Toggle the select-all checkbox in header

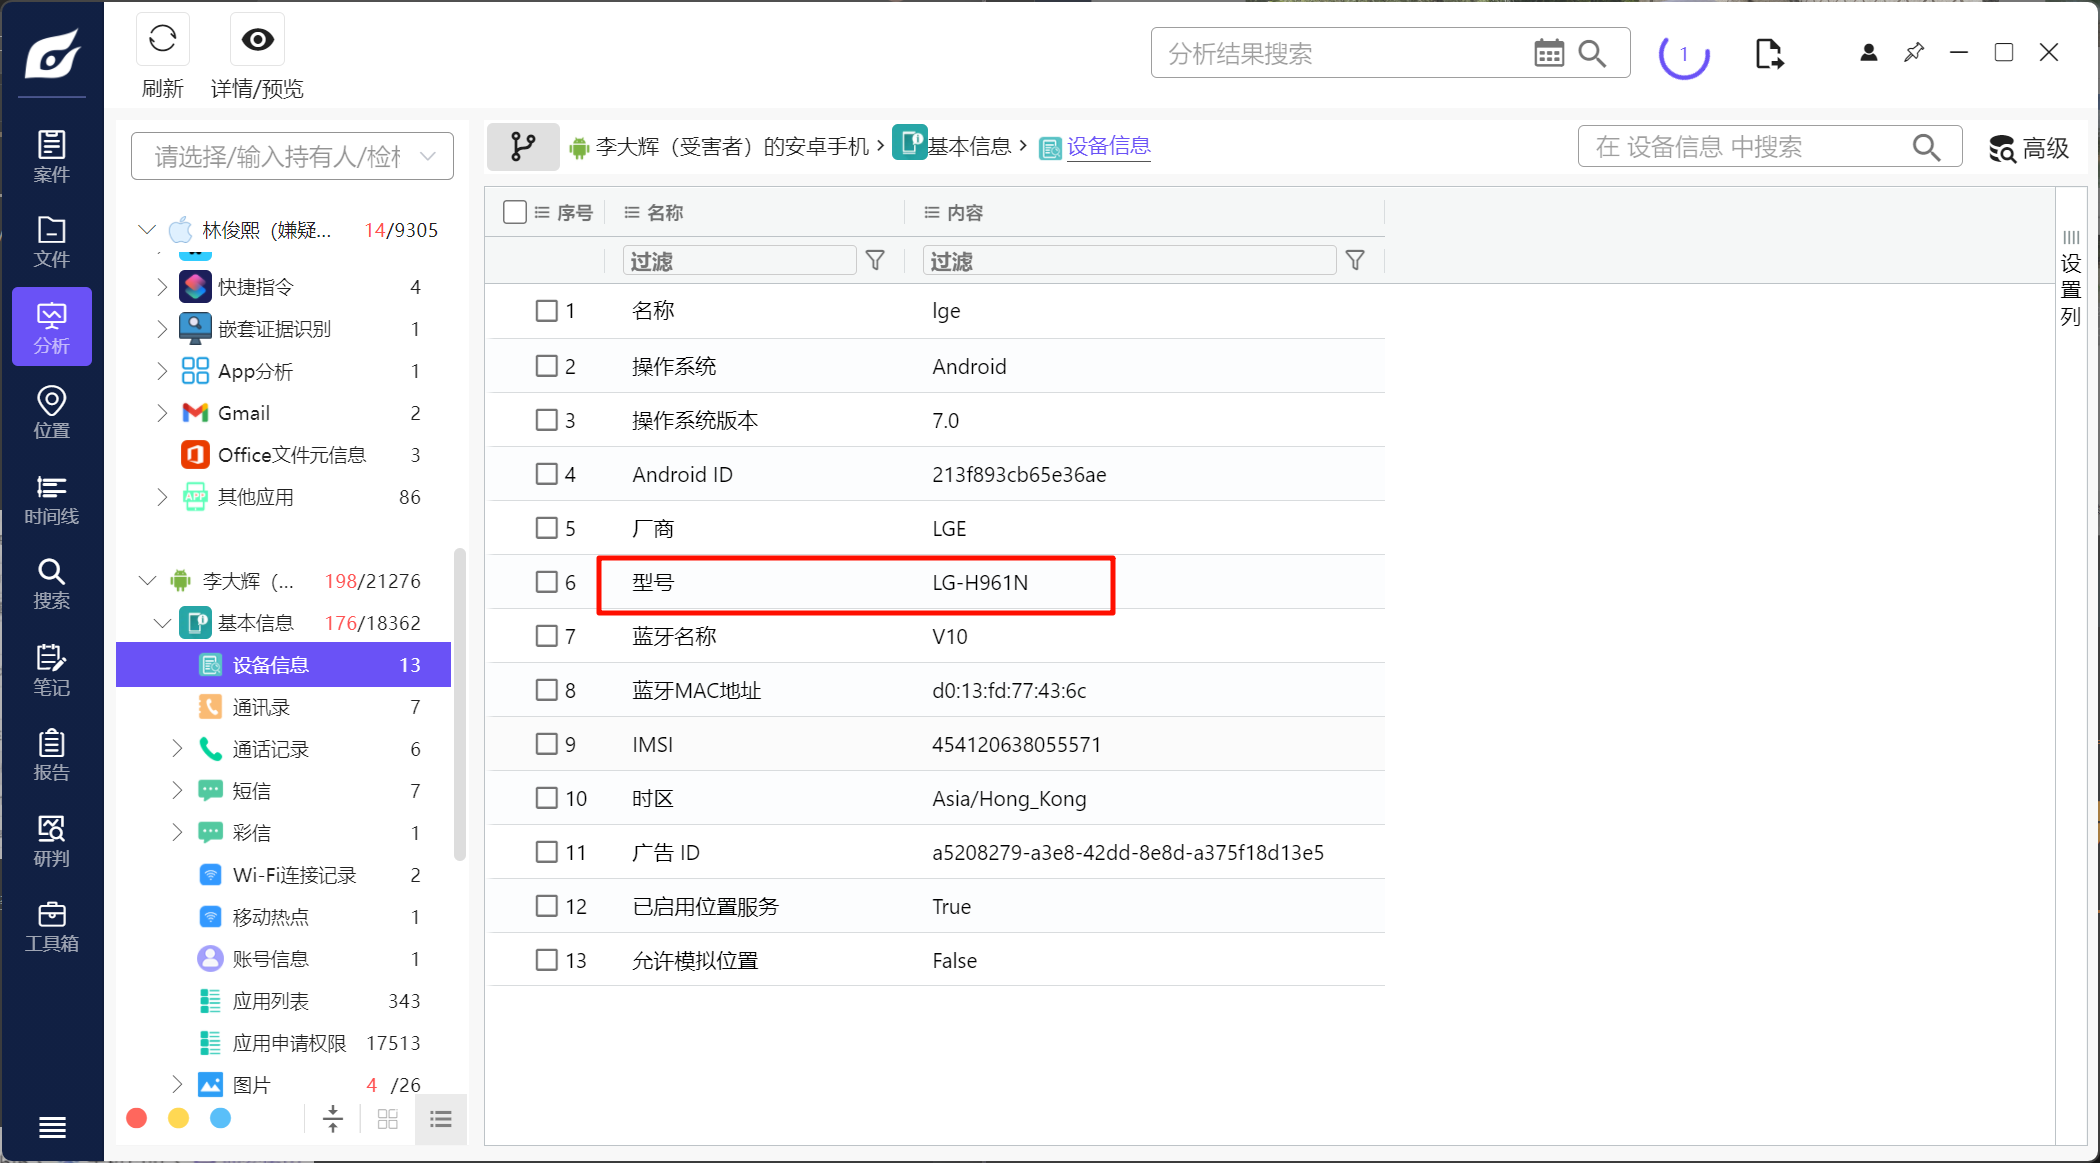(515, 212)
